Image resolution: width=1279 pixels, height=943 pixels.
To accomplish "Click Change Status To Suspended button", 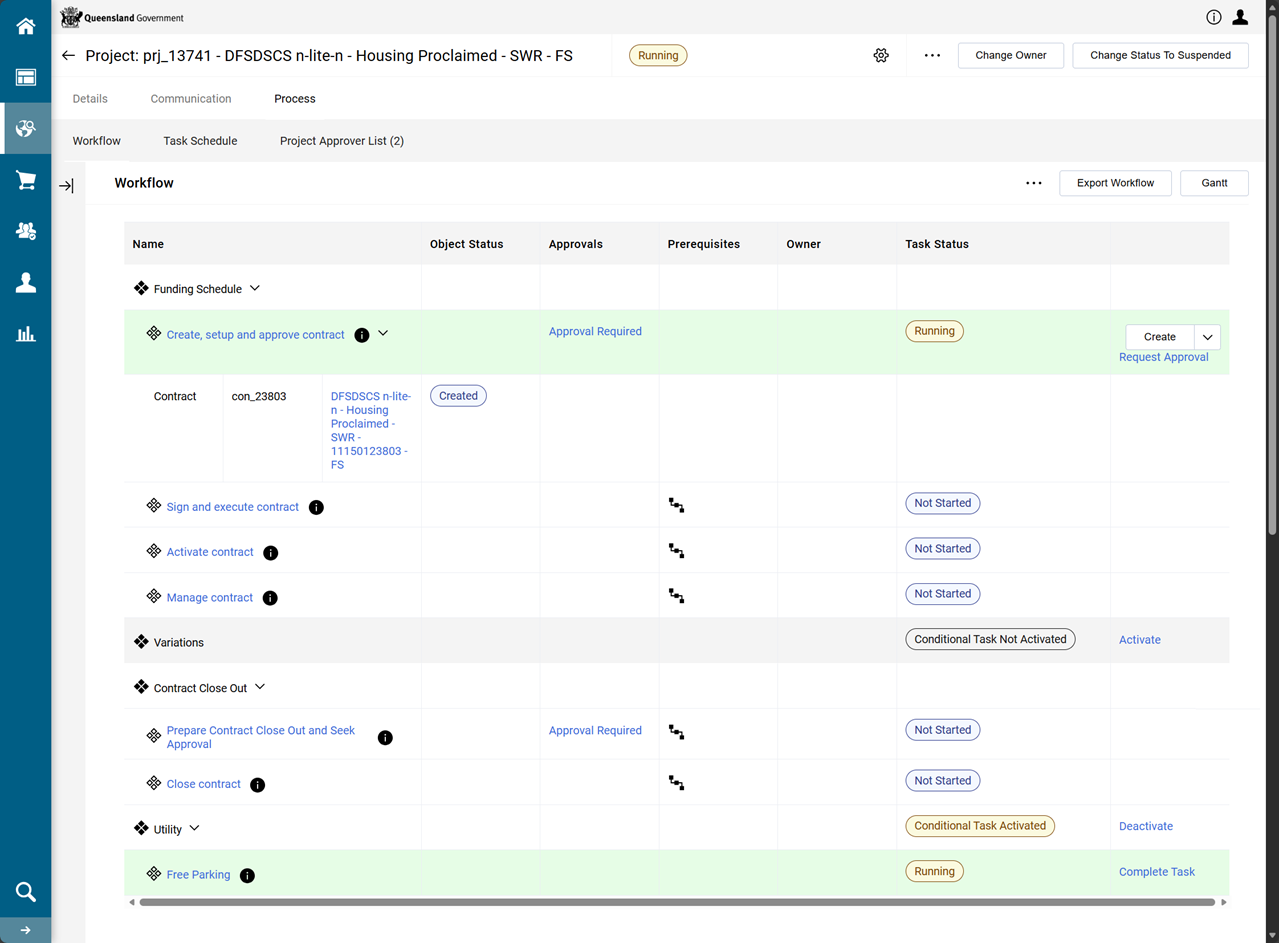I will [1160, 56].
